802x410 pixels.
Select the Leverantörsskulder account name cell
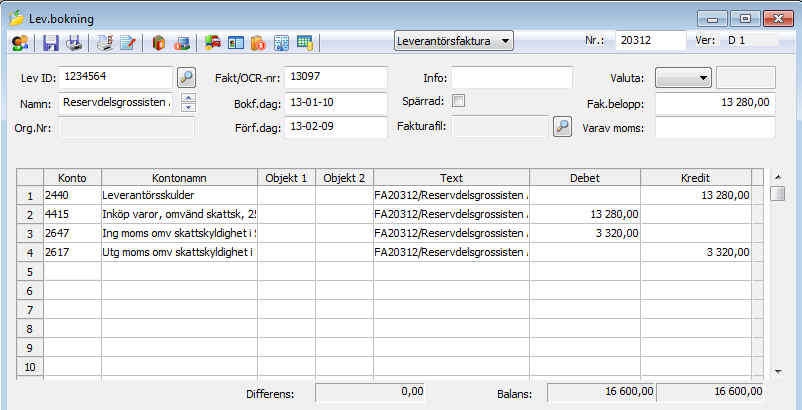pos(178,195)
